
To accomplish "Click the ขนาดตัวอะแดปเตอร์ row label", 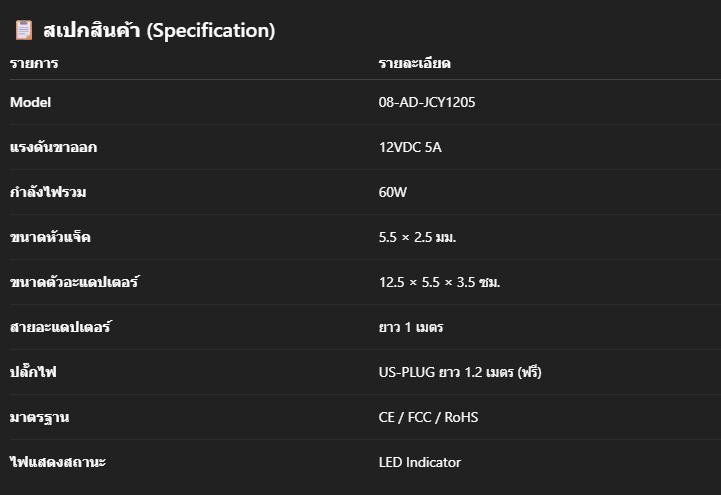I will [x=74, y=281].
